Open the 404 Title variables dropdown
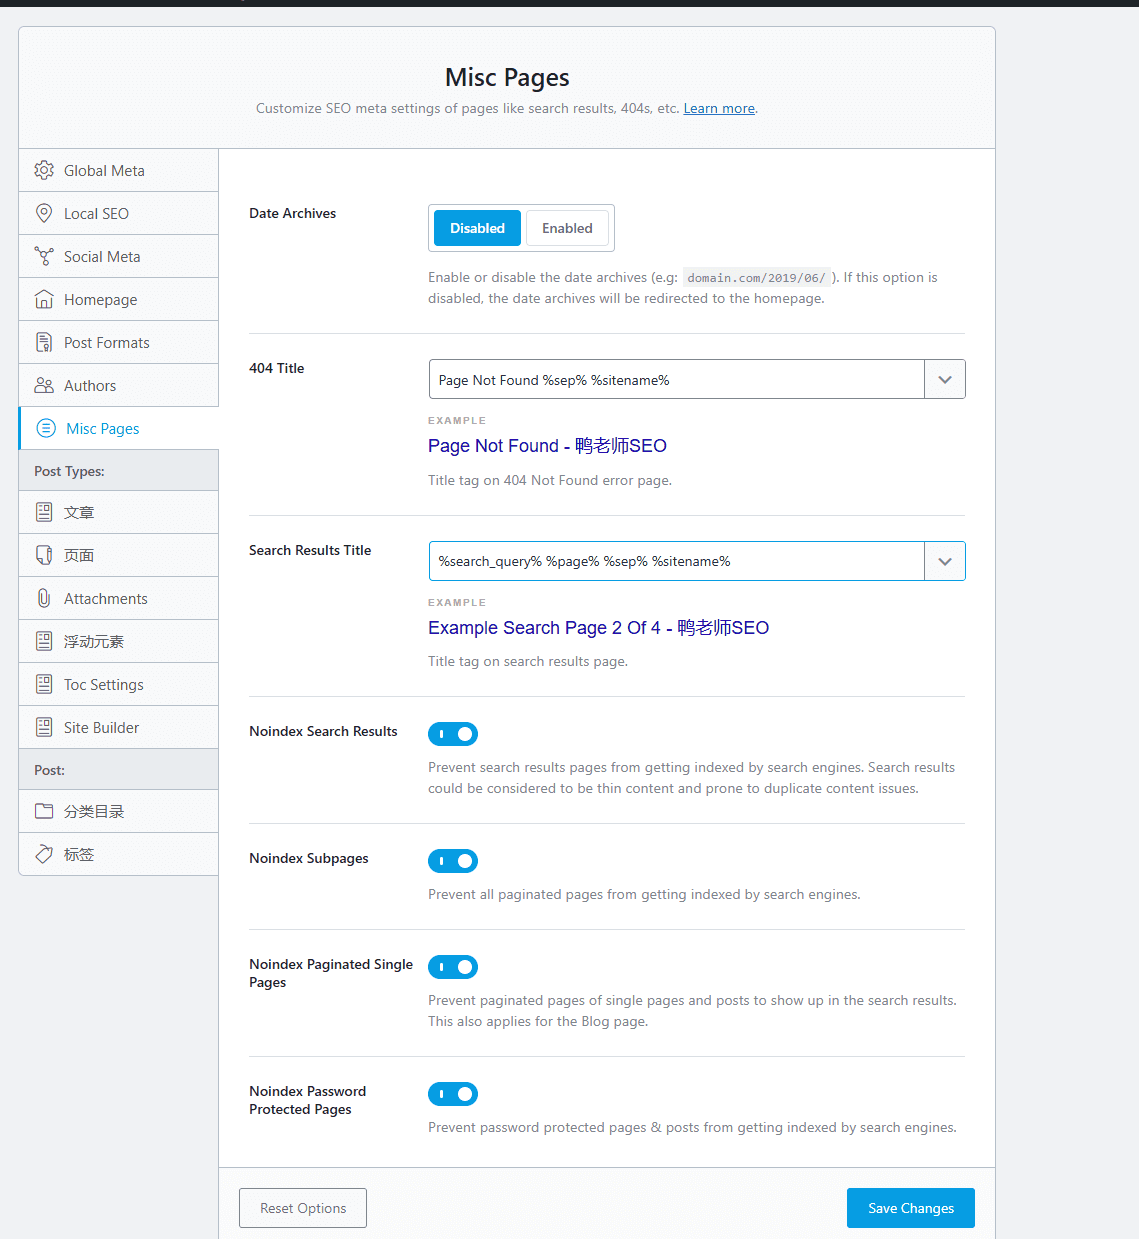1139x1239 pixels. (x=945, y=379)
